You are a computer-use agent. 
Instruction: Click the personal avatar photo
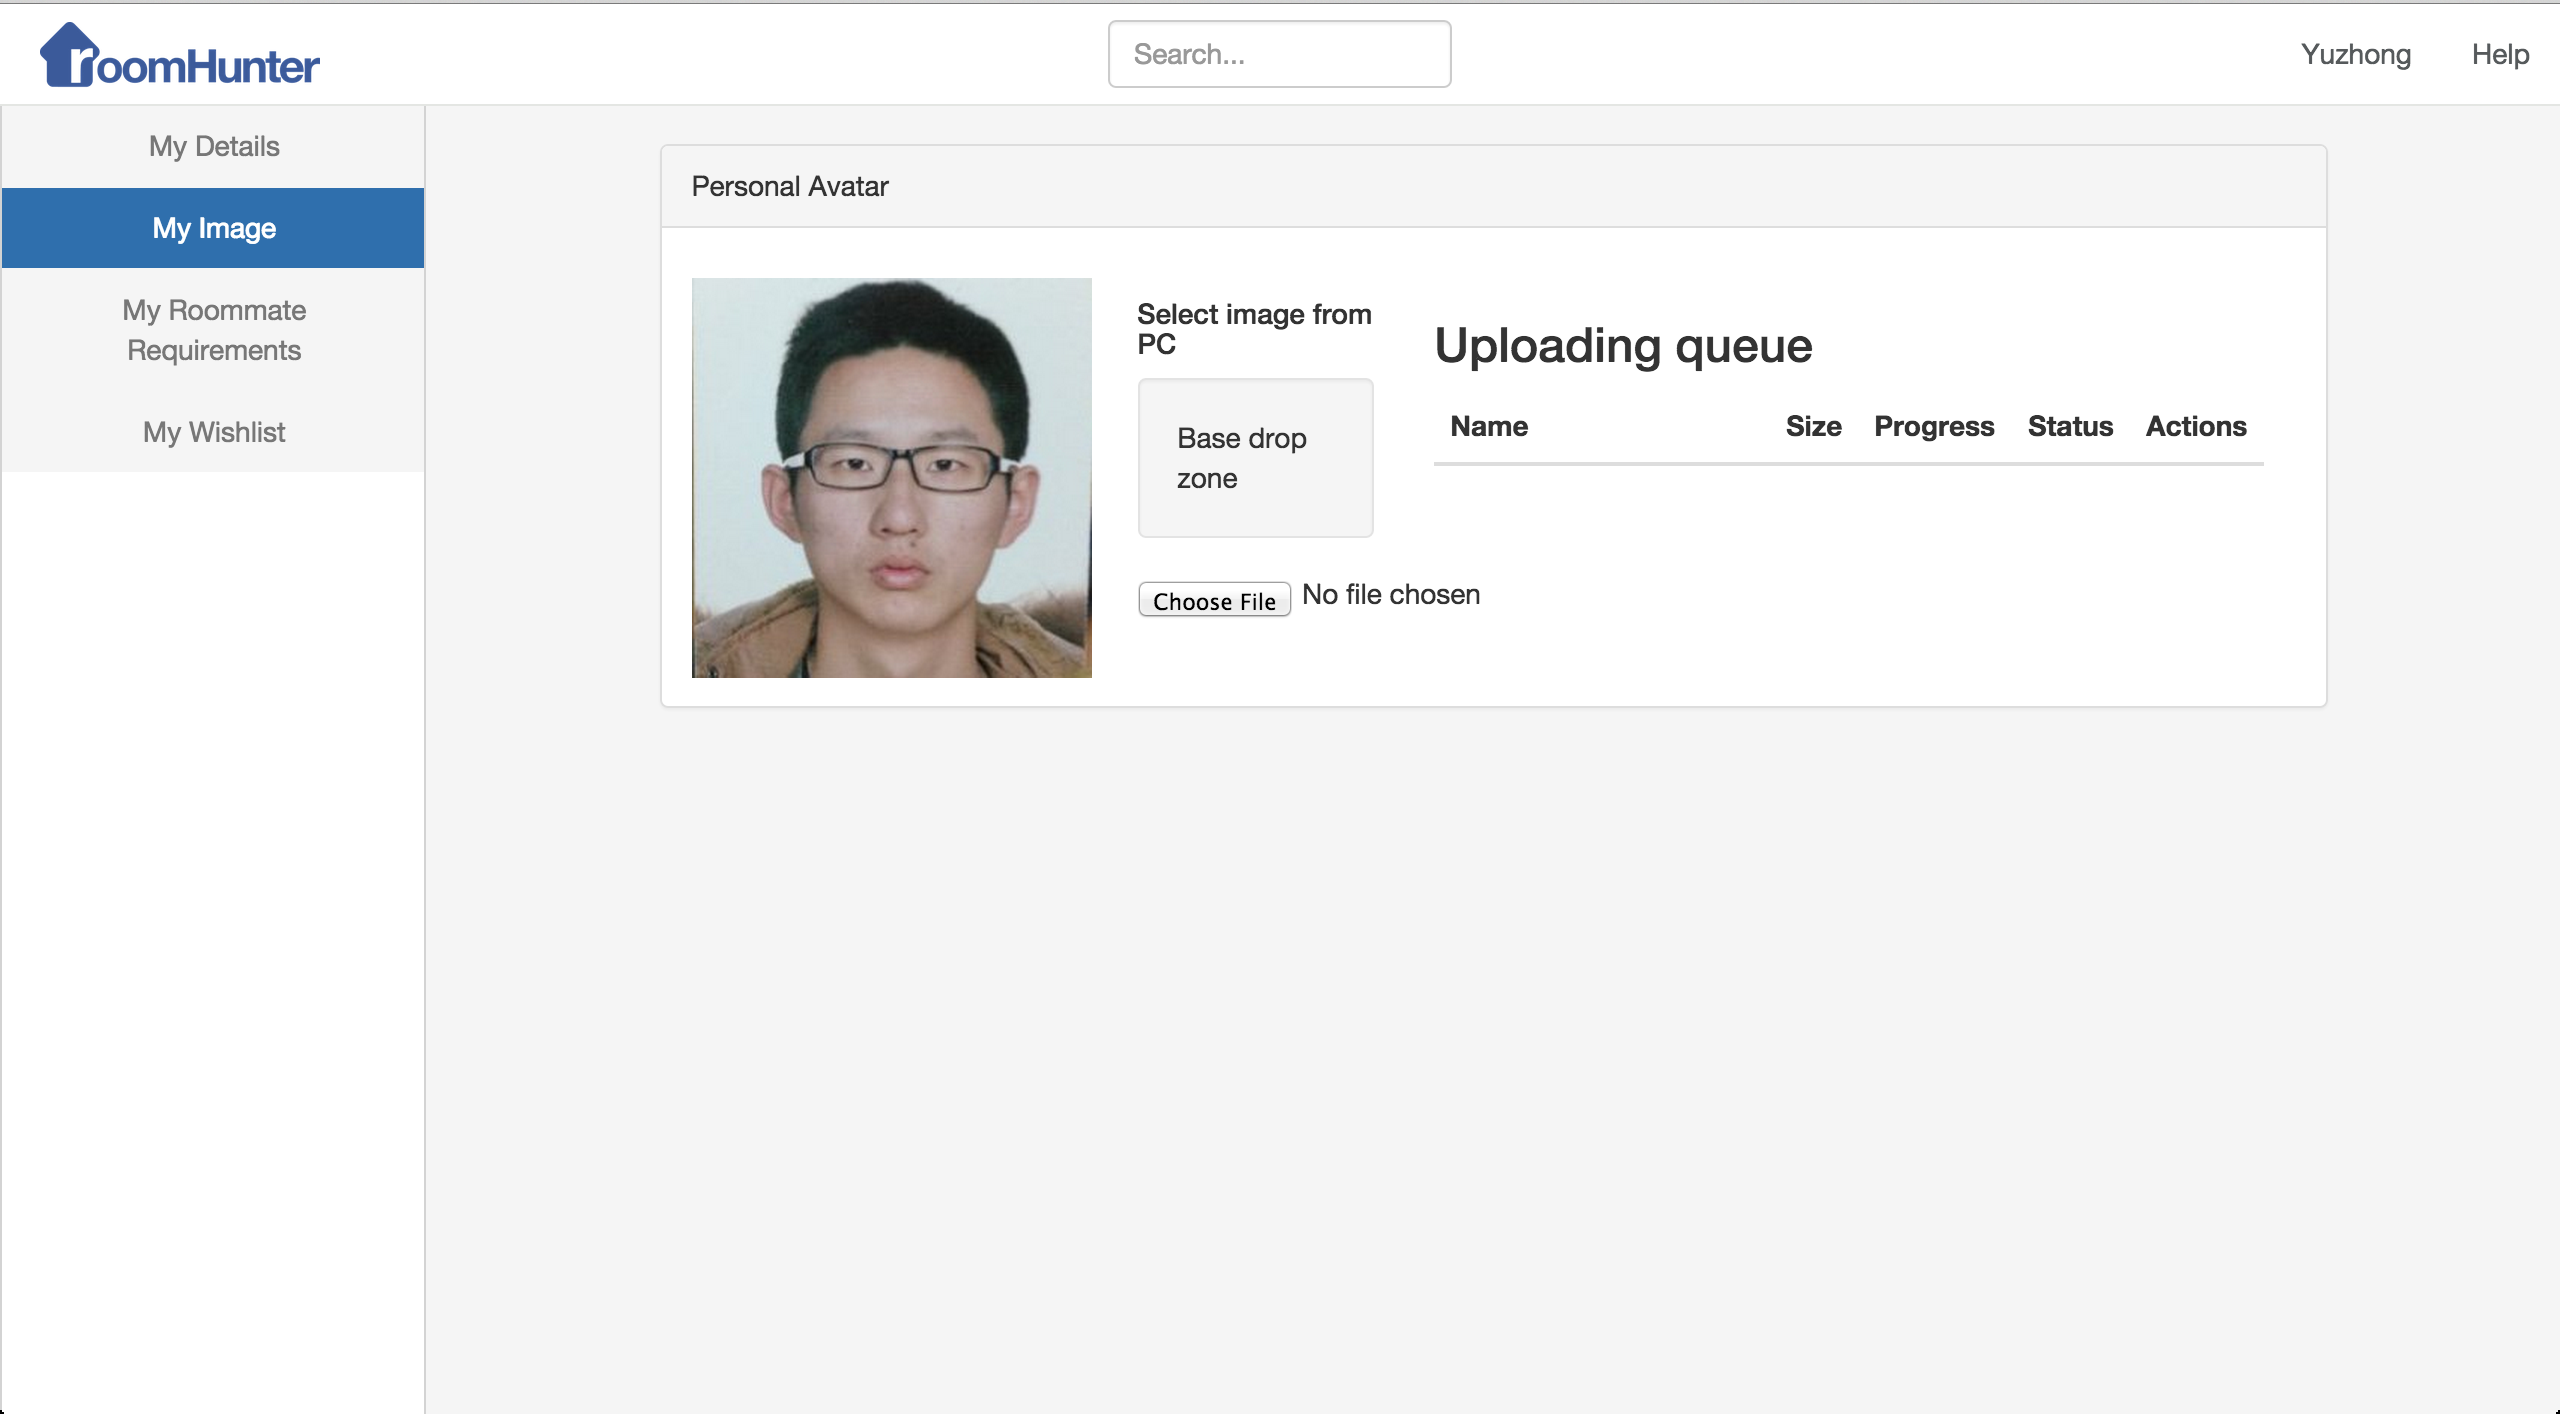click(x=891, y=478)
